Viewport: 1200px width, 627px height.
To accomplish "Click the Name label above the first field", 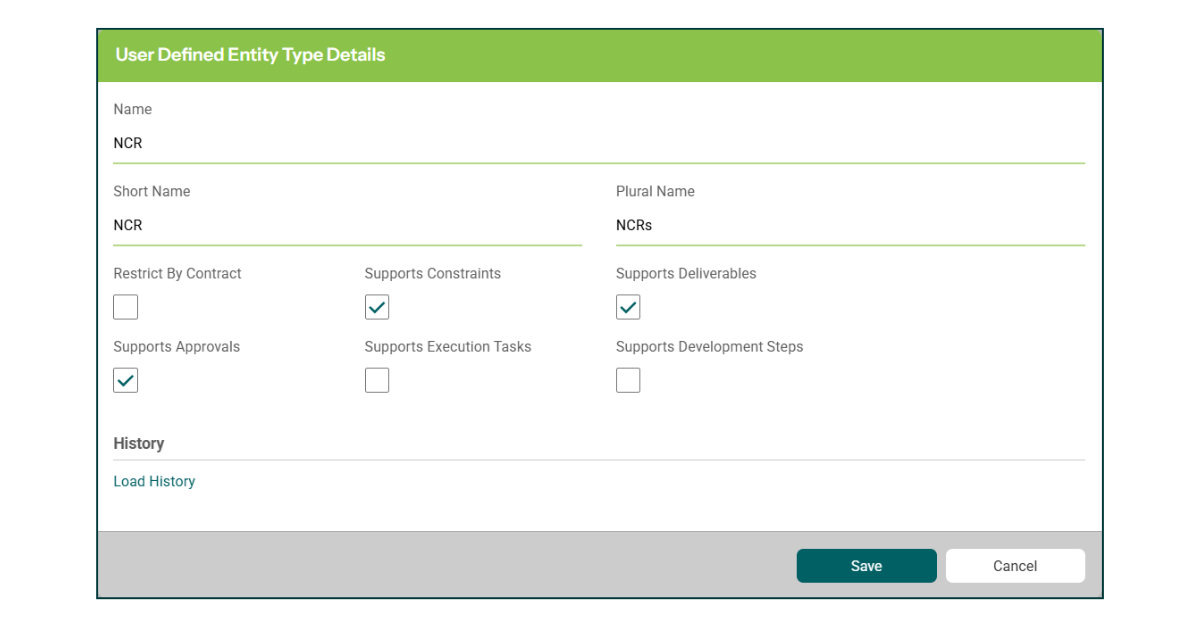I will (x=133, y=109).
